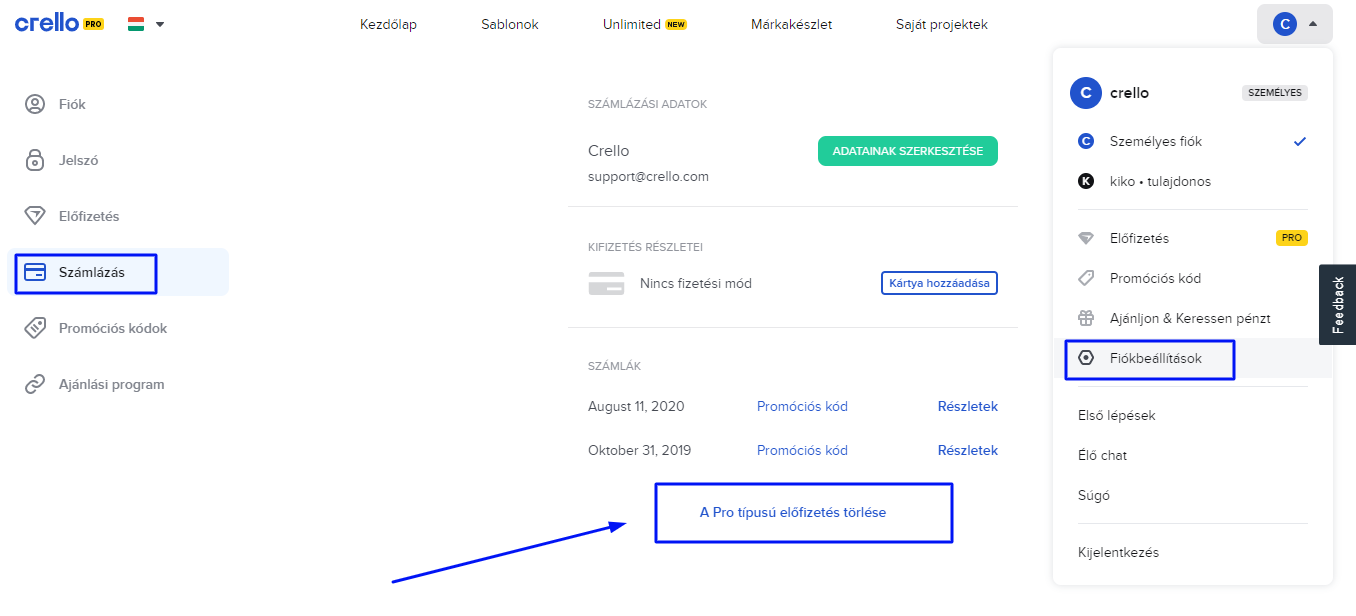
Task: Click the Nincs fizetési mód text
Action: (696, 283)
